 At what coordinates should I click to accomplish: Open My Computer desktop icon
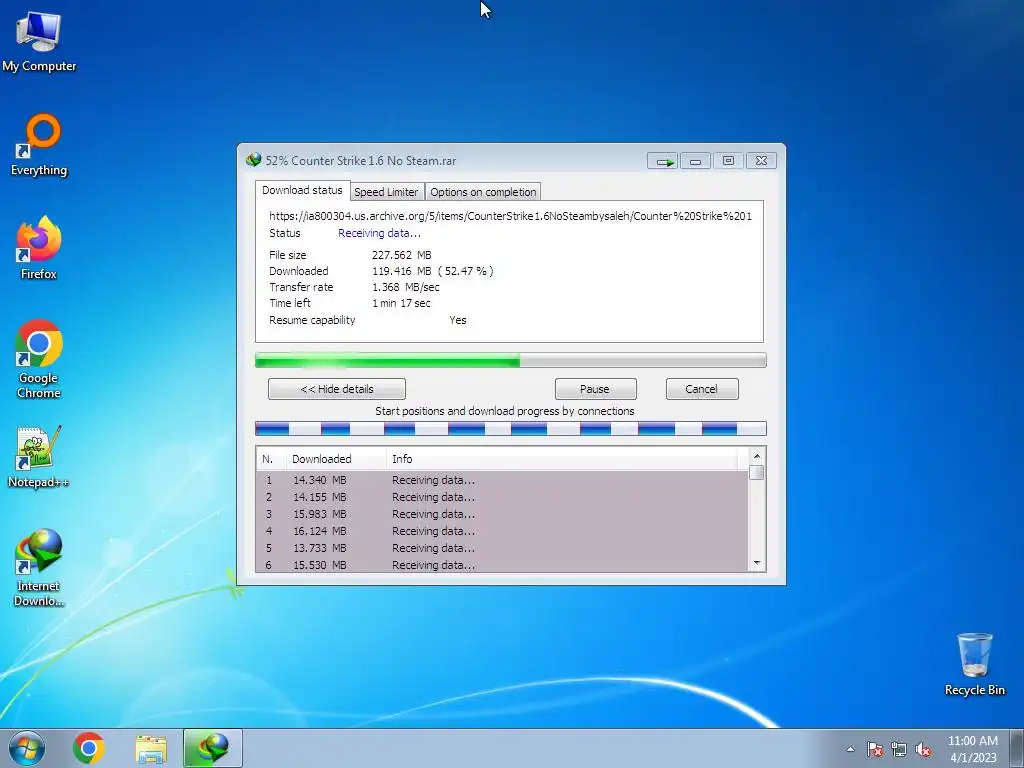pos(39,42)
